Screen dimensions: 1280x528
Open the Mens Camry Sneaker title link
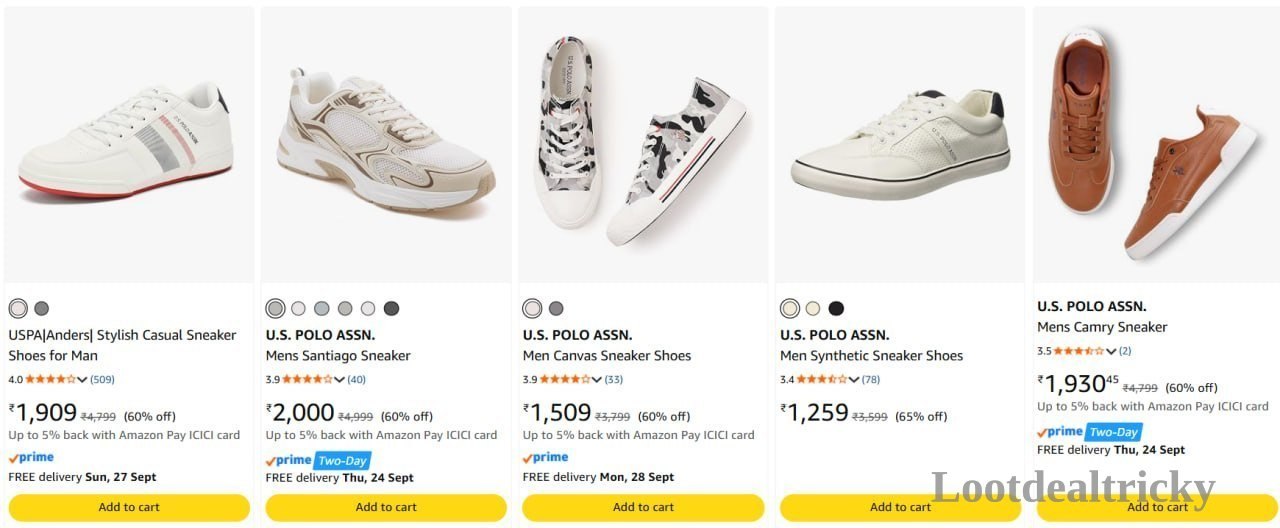1102,327
